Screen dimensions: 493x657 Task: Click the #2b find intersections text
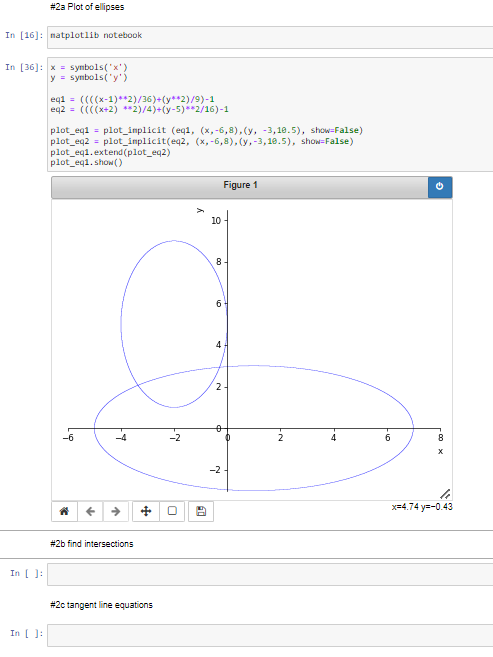92,544
